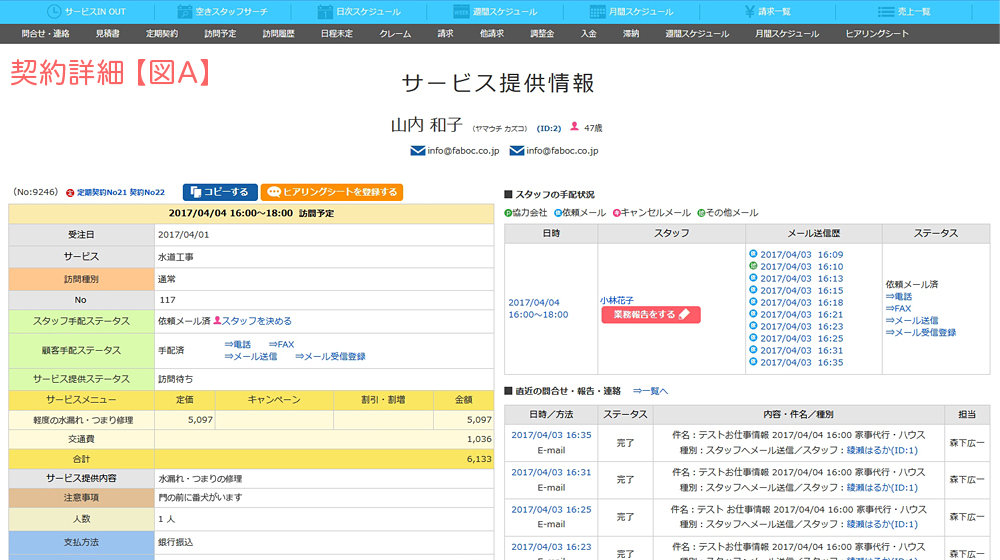Viewport: 1000px width, 560px height.
Task: Open inquiry dated 2017/04/03 16:31
Action: (551, 473)
